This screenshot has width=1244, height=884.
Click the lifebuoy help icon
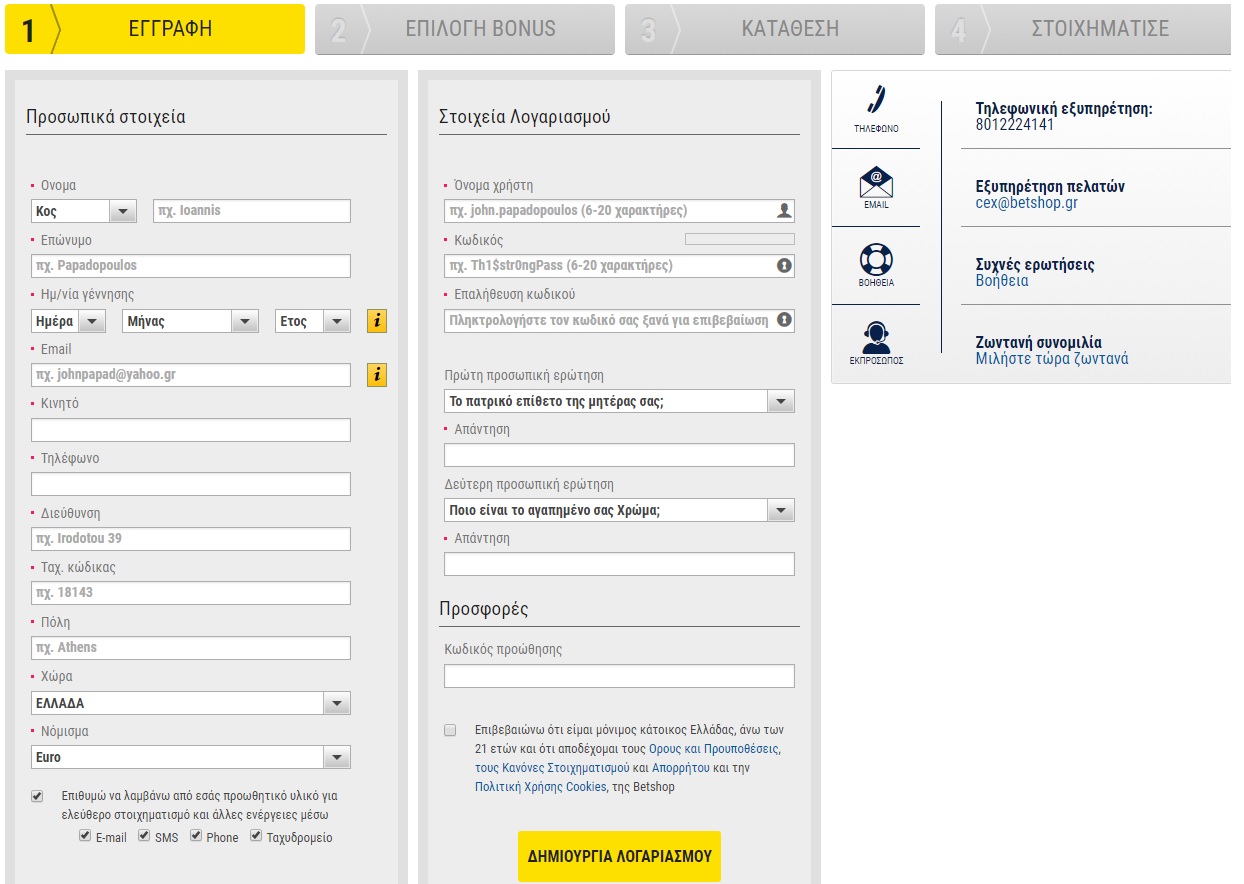click(876, 260)
